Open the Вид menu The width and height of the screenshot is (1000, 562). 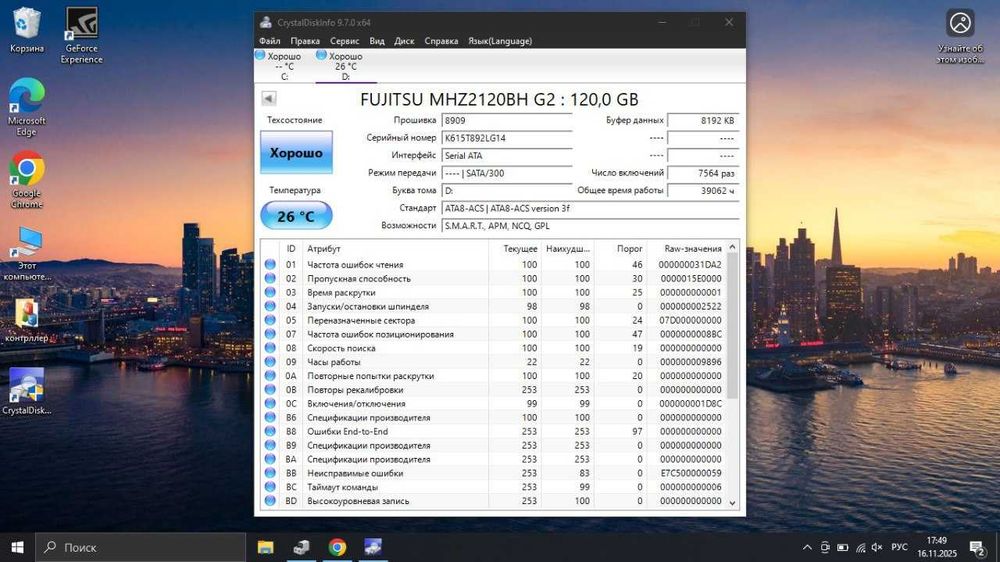click(x=377, y=41)
